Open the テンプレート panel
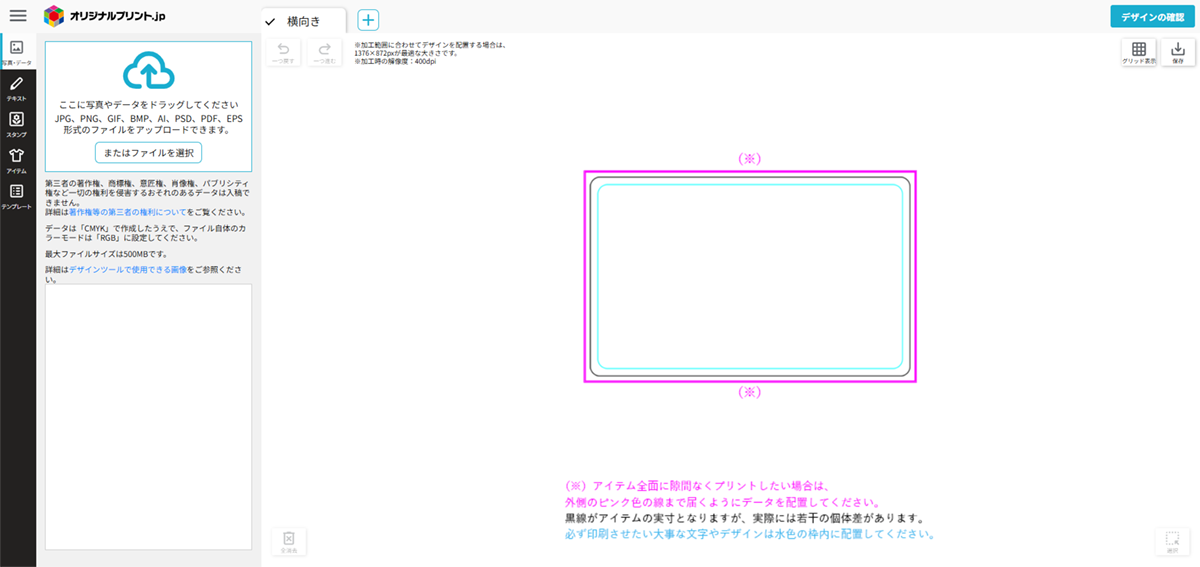Screen dimensions: 1200x567 (x=17, y=195)
